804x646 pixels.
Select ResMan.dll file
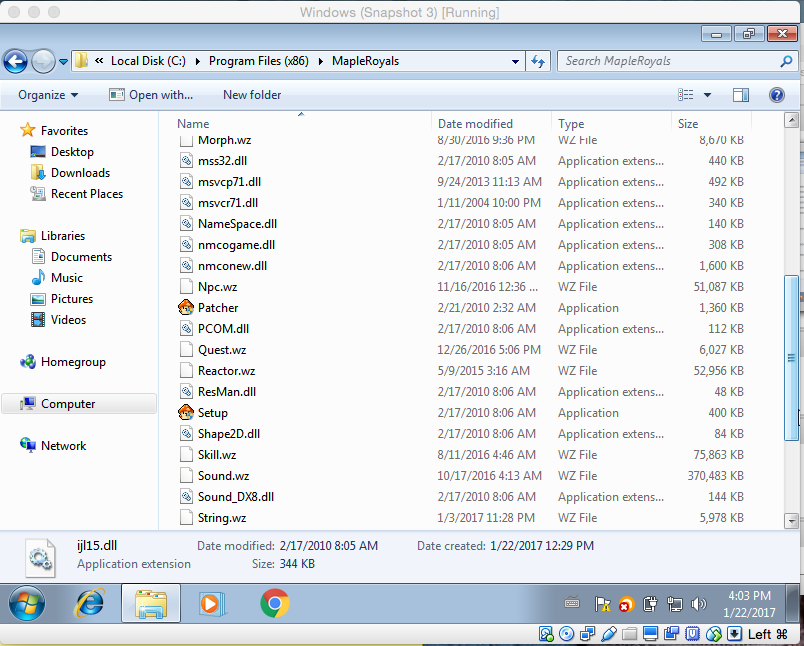point(227,392)
